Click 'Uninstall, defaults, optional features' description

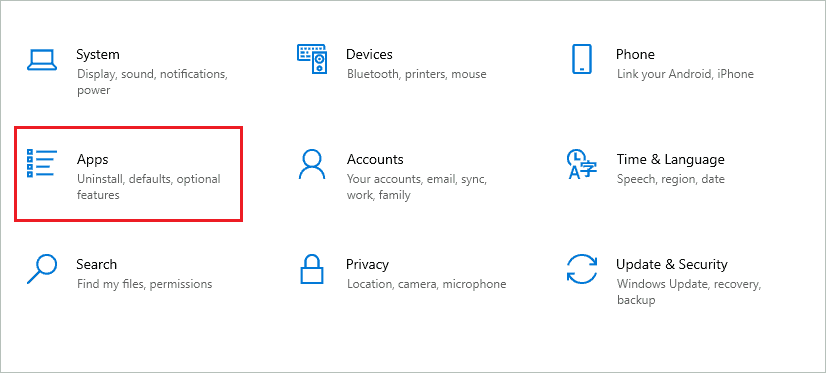point(149,187)
